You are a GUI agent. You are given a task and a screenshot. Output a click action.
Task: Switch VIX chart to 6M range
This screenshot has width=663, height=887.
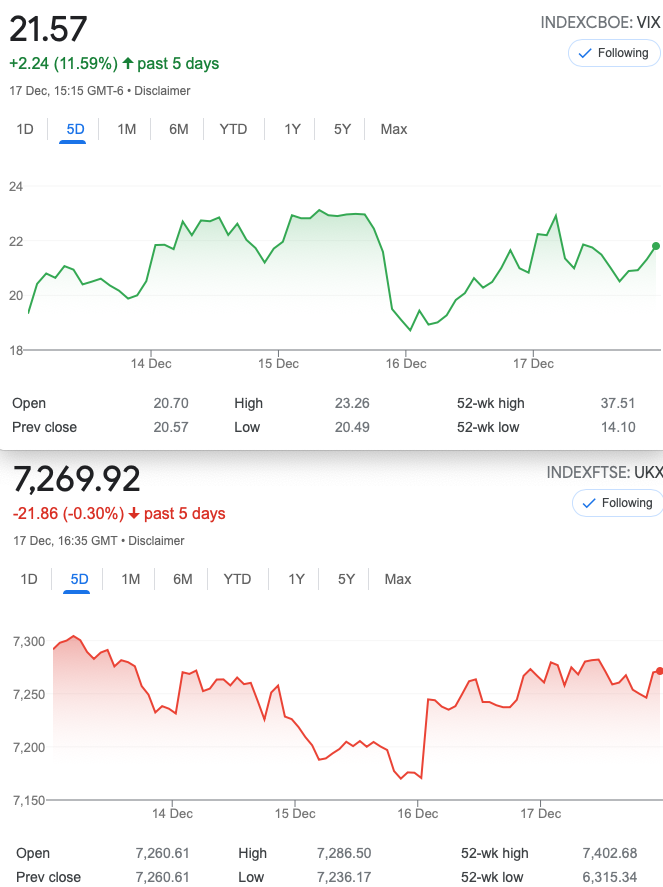point(179,130)
